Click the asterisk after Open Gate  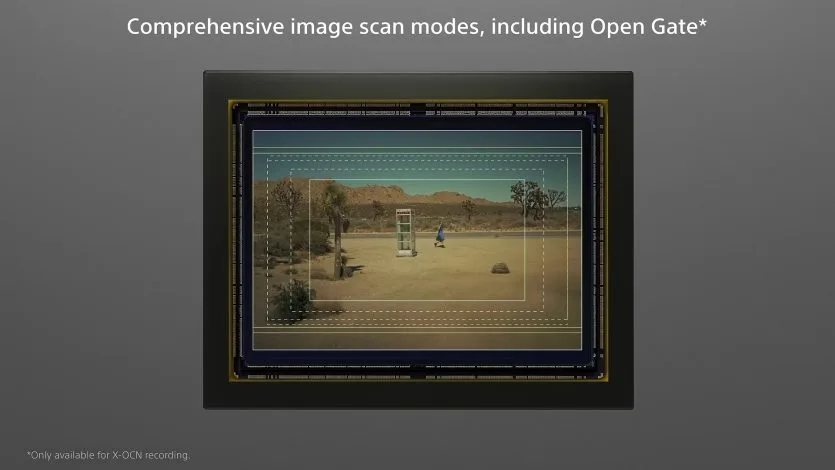tap(703, 22)
